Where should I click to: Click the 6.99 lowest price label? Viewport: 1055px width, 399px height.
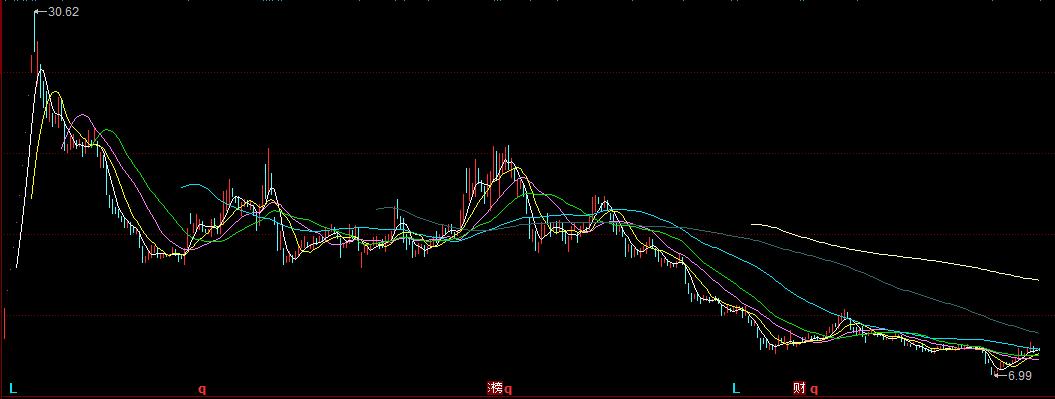click(x=1020, y=376)
